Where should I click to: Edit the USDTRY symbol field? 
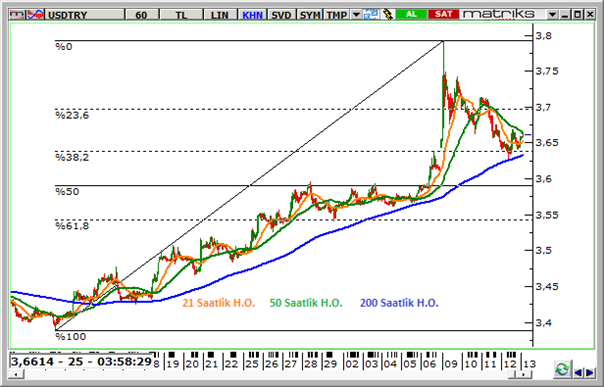click(x=85, y=15)
